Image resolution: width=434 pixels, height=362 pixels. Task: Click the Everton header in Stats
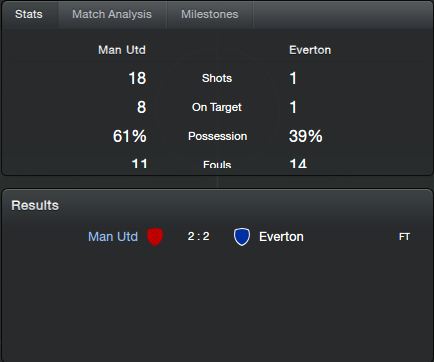(310, 50)
